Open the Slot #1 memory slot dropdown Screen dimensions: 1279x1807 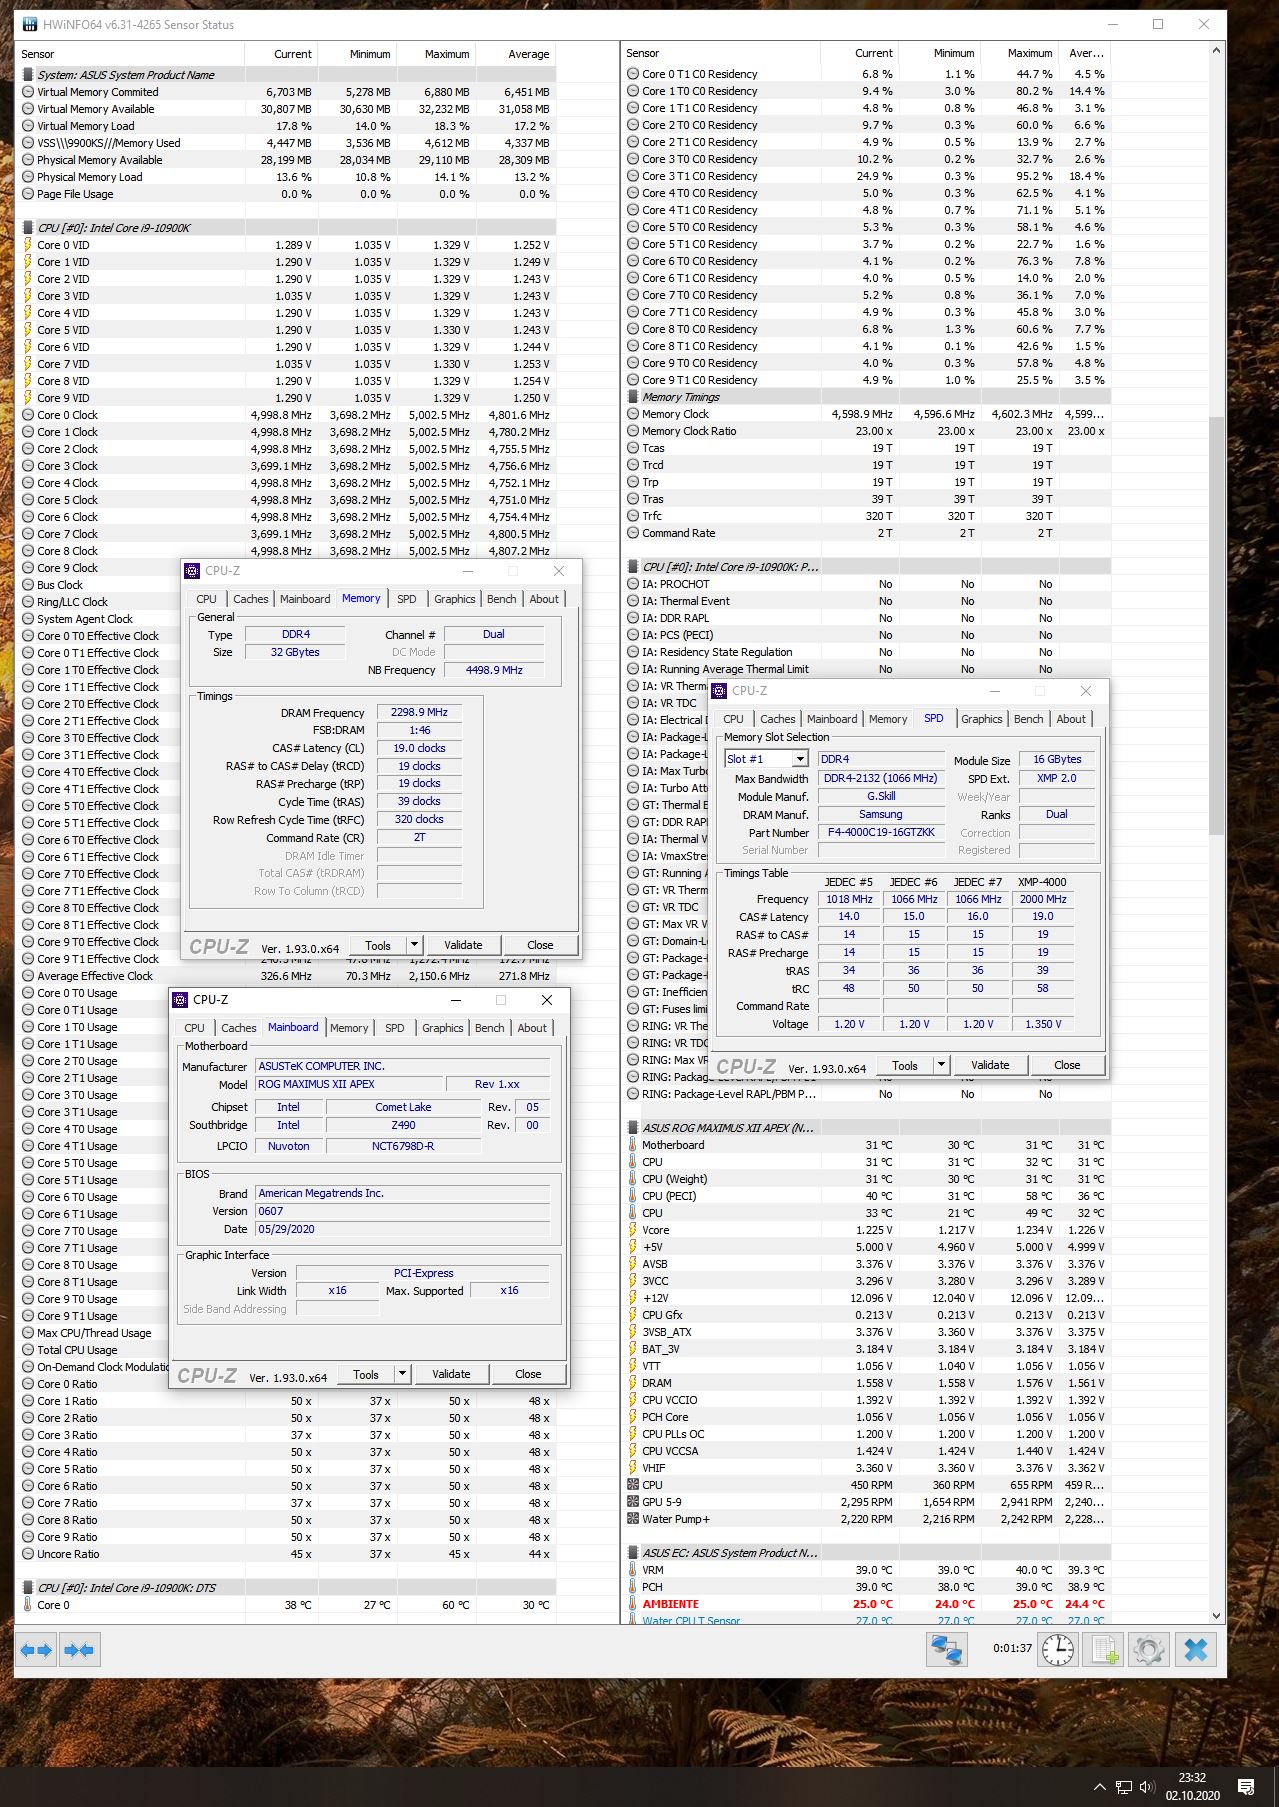(799, 759)
